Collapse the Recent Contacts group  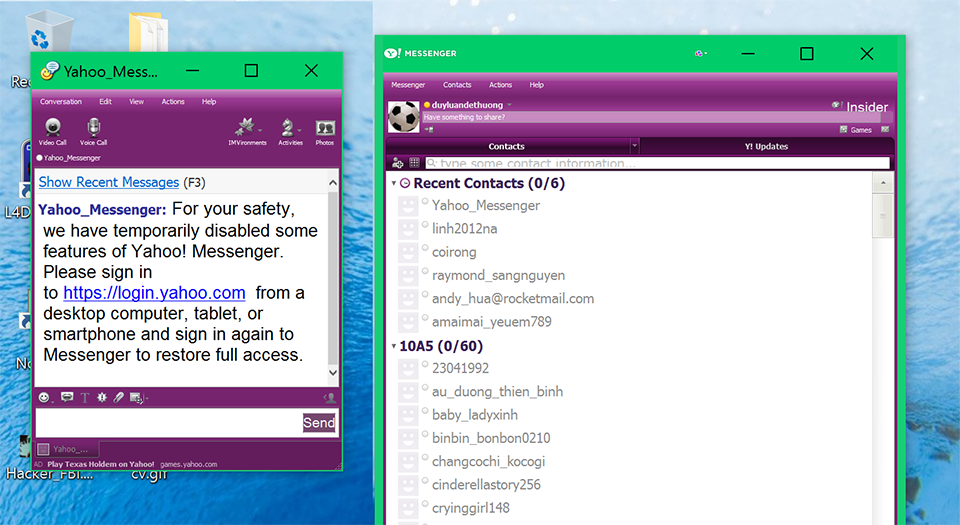click(394, 183)
